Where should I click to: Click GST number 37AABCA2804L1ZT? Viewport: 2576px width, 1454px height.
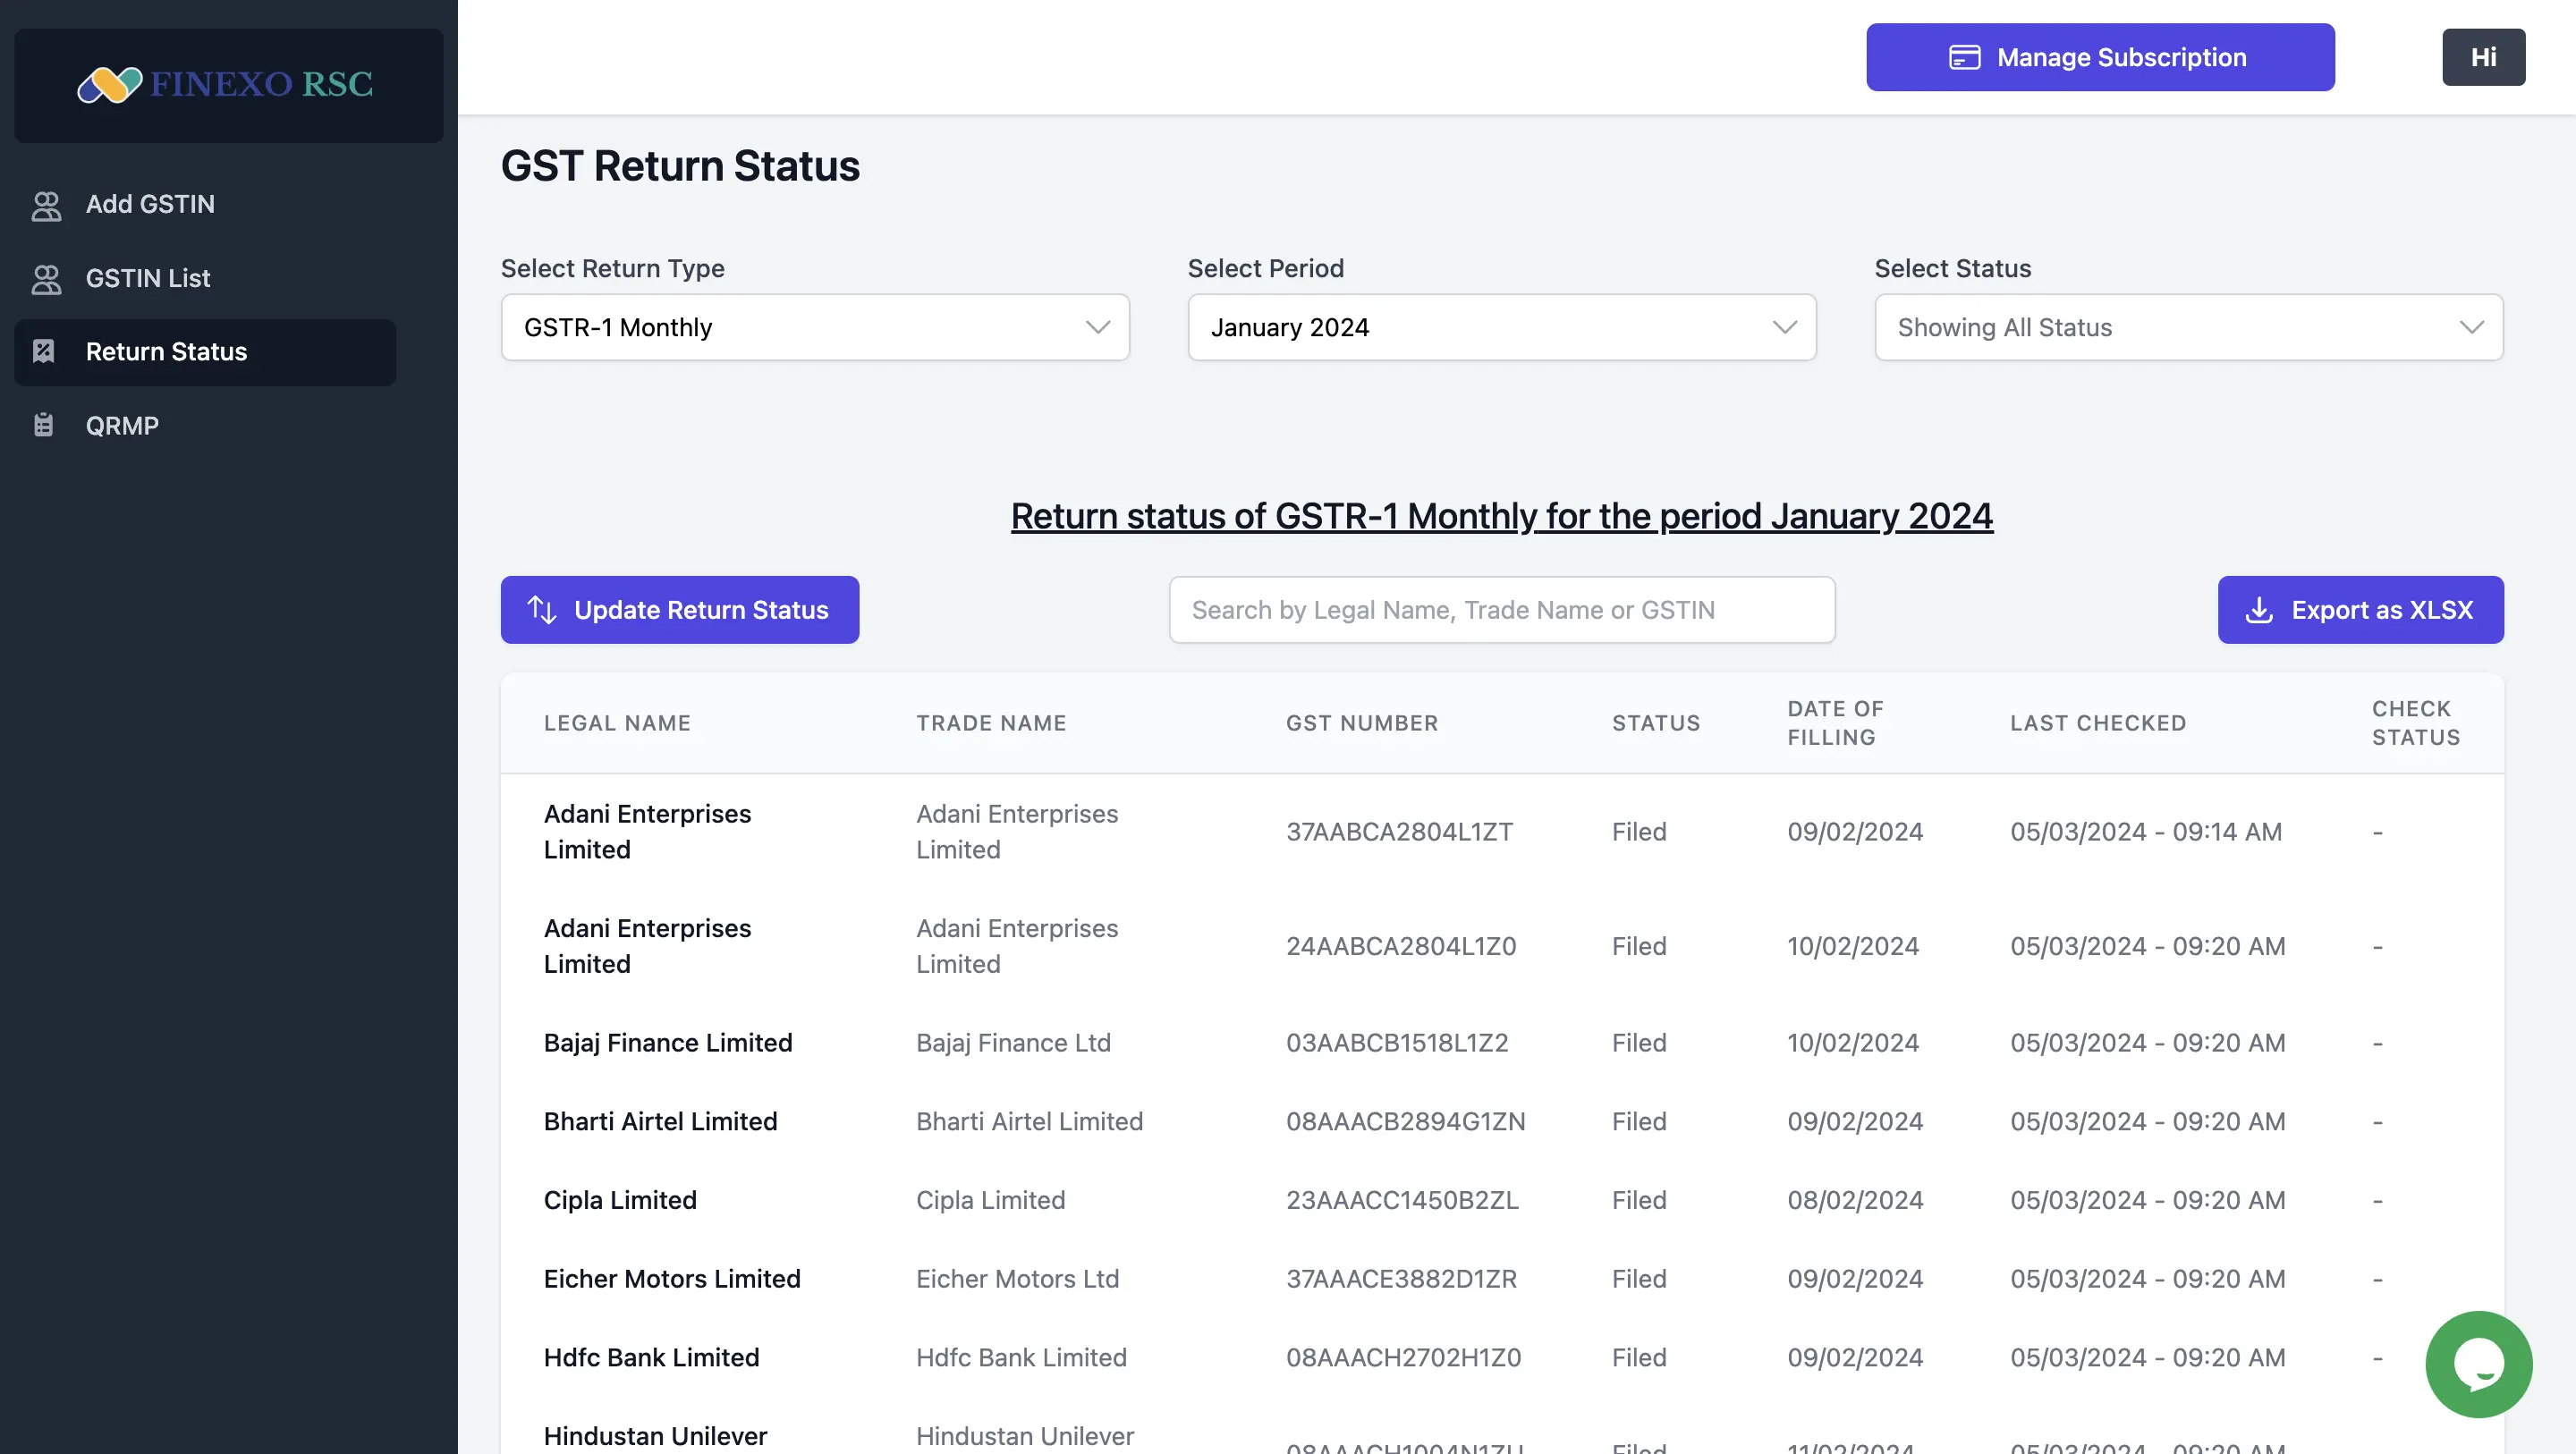1399,832
